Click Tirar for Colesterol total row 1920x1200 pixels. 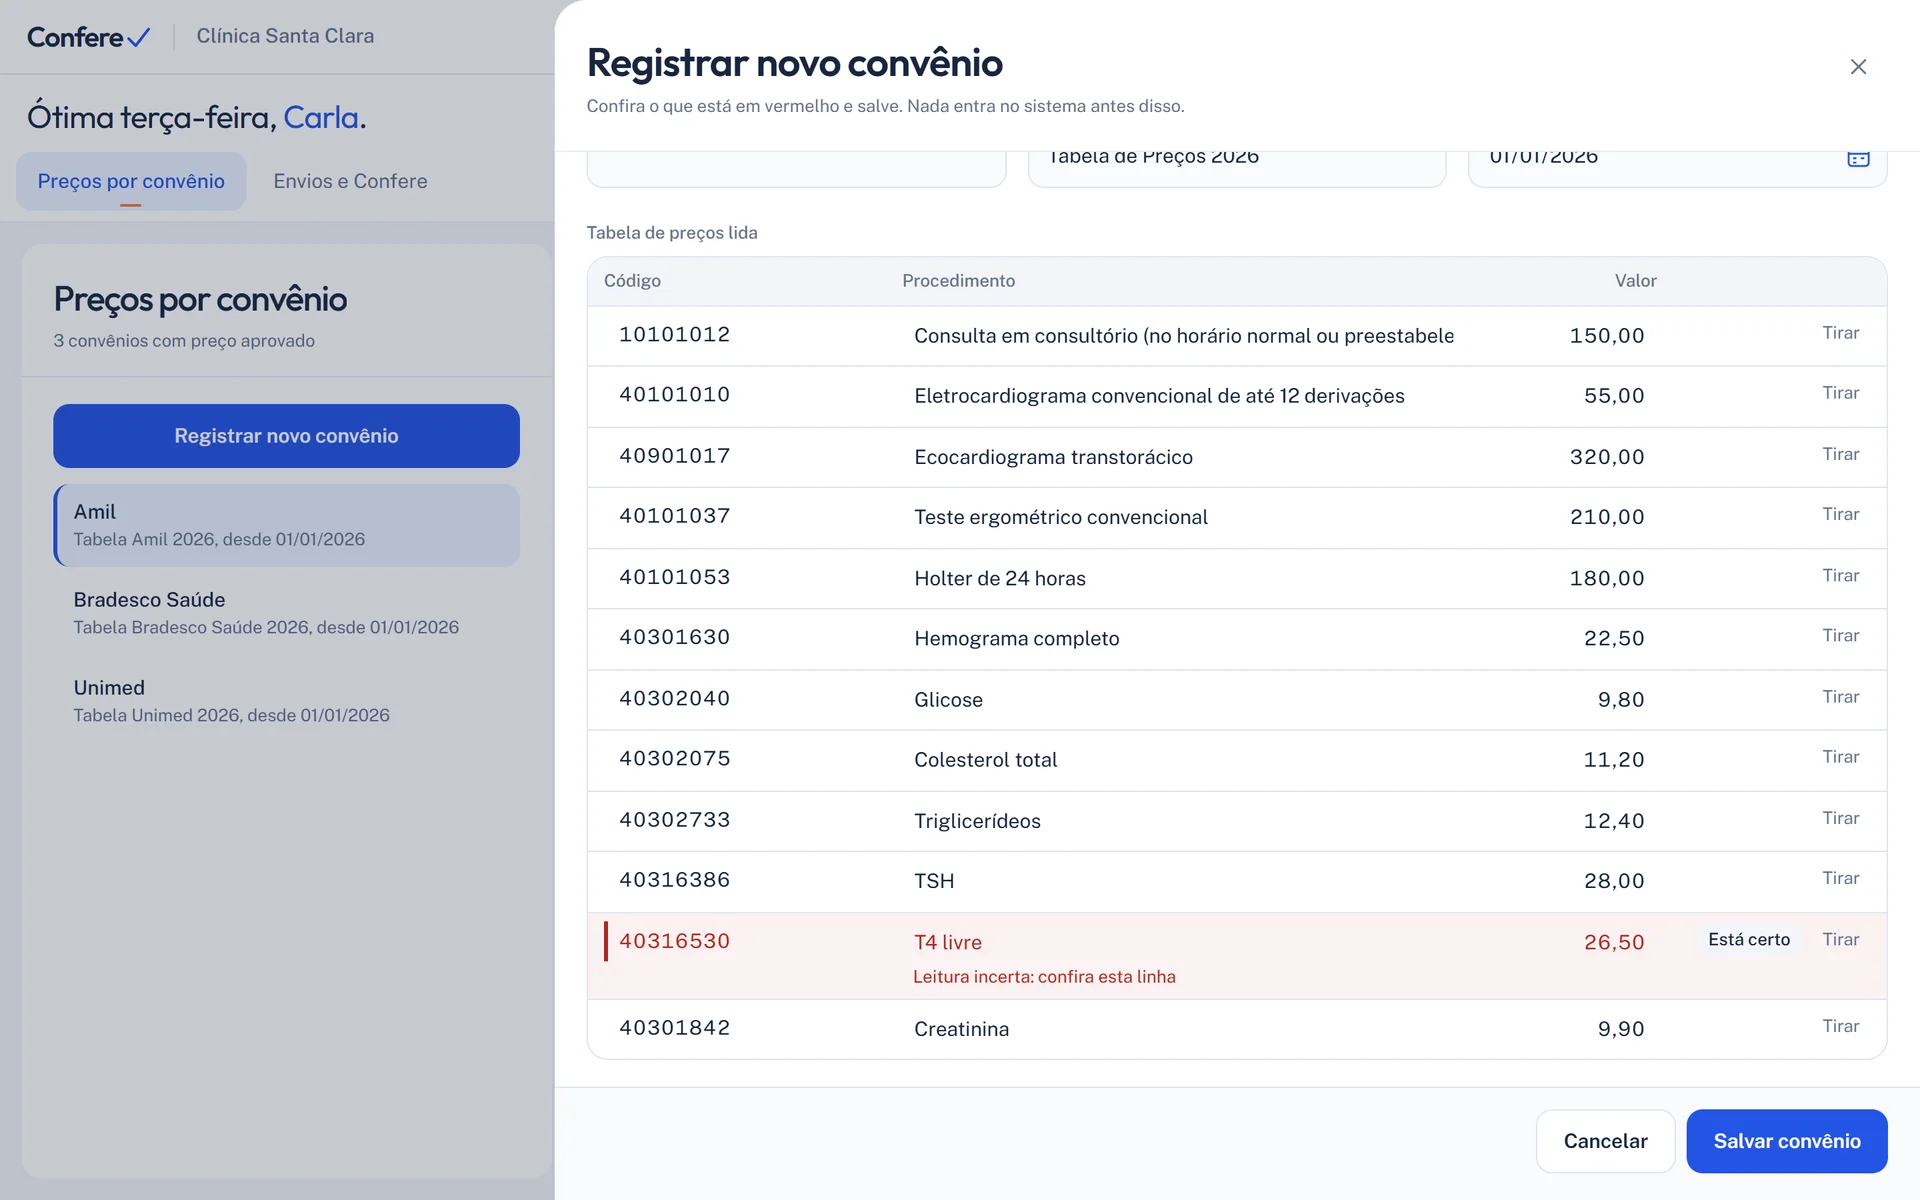pos(1840,757)
